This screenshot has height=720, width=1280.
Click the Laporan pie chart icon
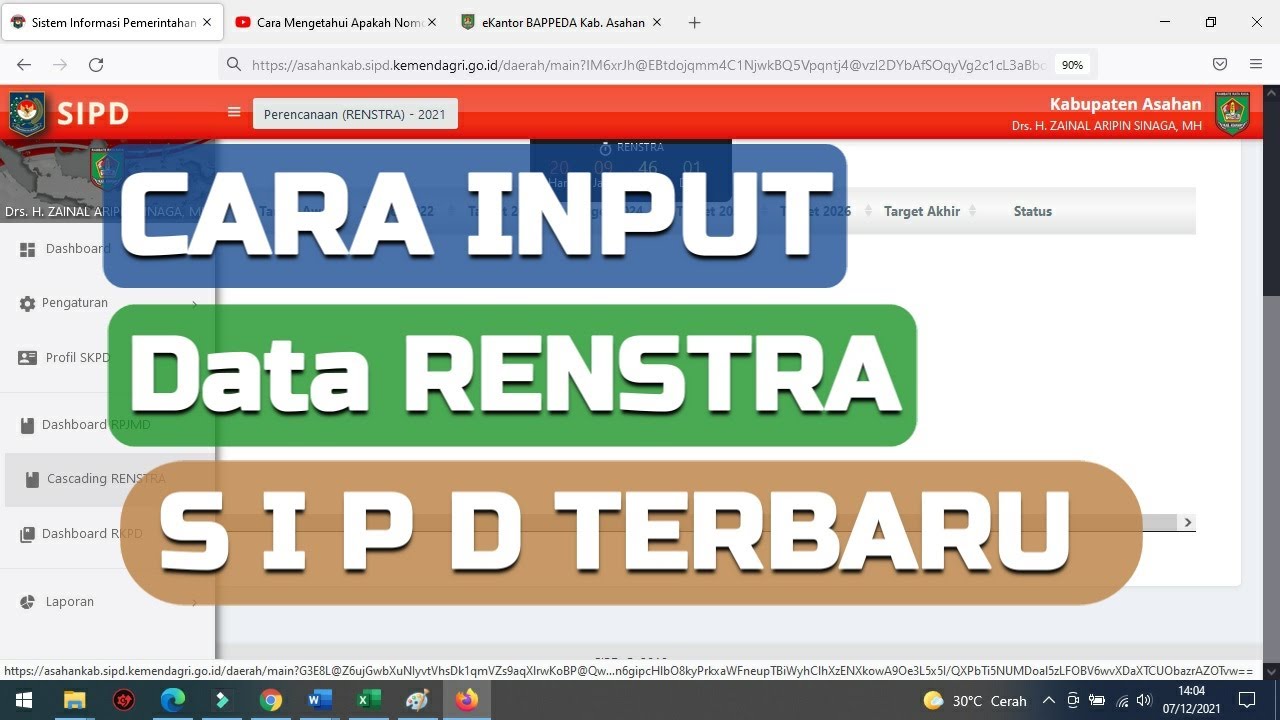[x=27, y=602]
